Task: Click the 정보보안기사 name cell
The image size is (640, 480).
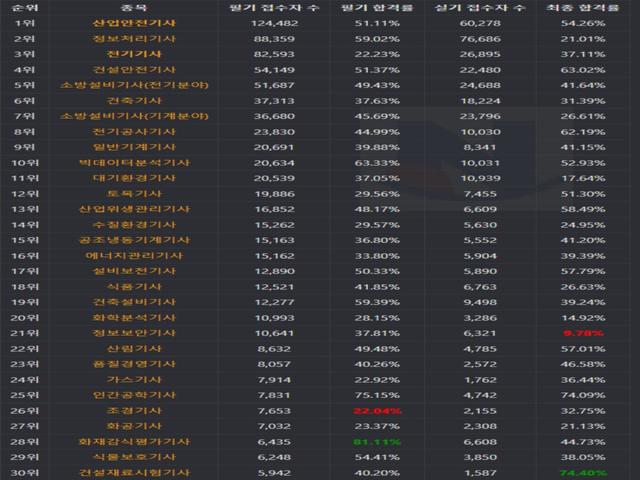Action: [134, 333]
